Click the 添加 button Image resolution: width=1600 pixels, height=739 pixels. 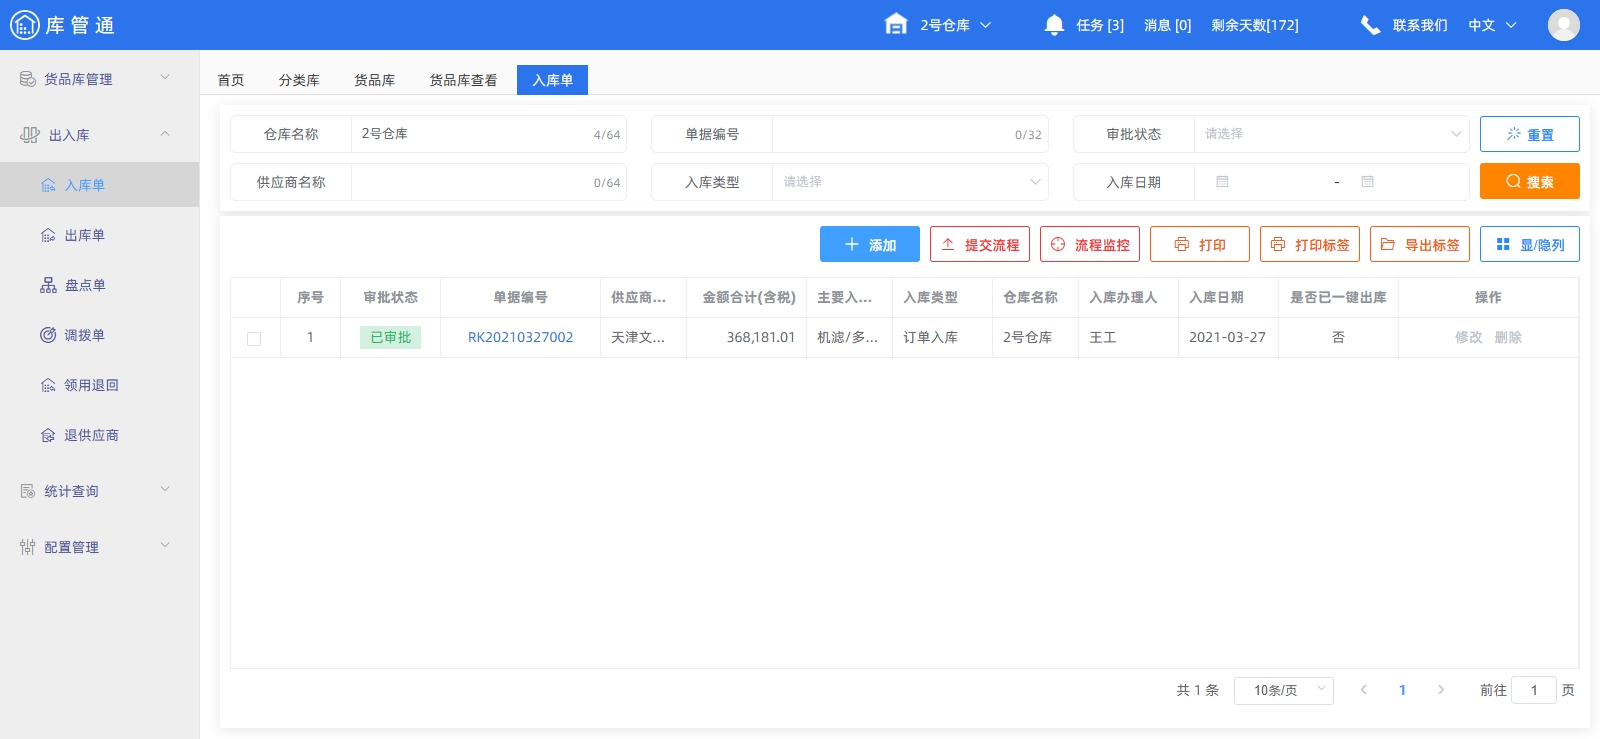pos(870,244)
